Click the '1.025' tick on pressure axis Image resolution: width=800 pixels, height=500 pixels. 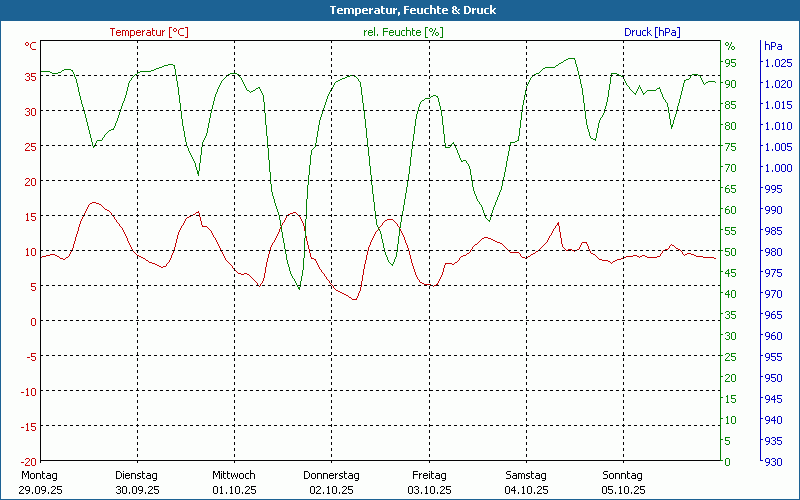[777, 63]
